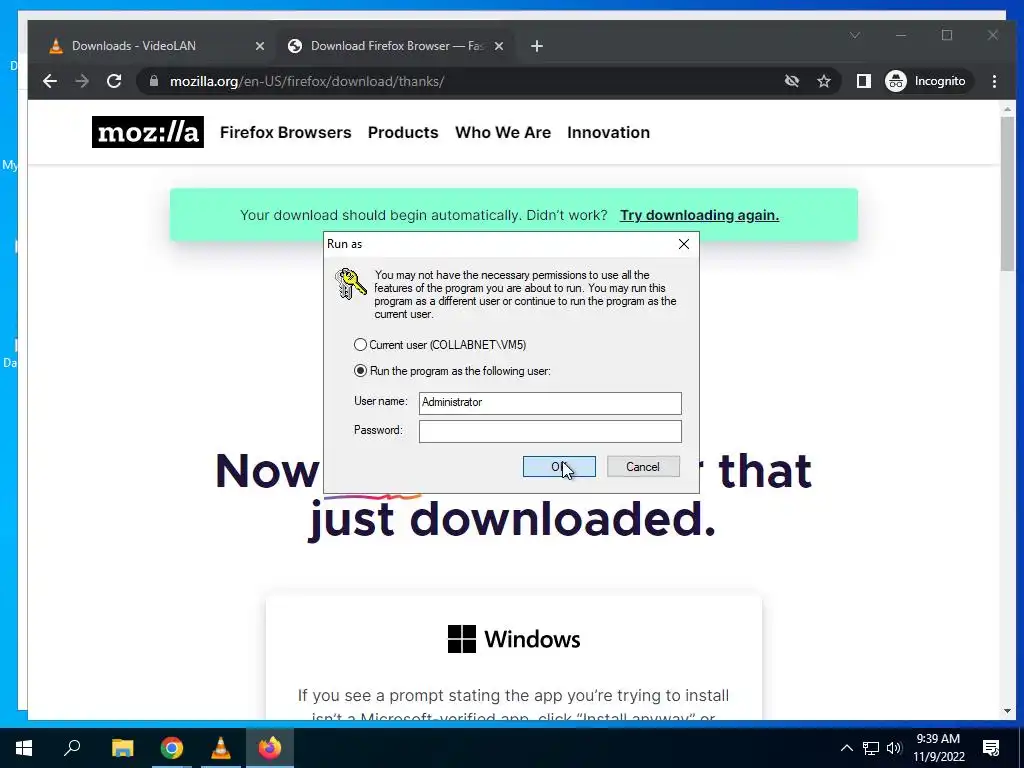Cancel the Run as dialog

[x=643, y=466]
